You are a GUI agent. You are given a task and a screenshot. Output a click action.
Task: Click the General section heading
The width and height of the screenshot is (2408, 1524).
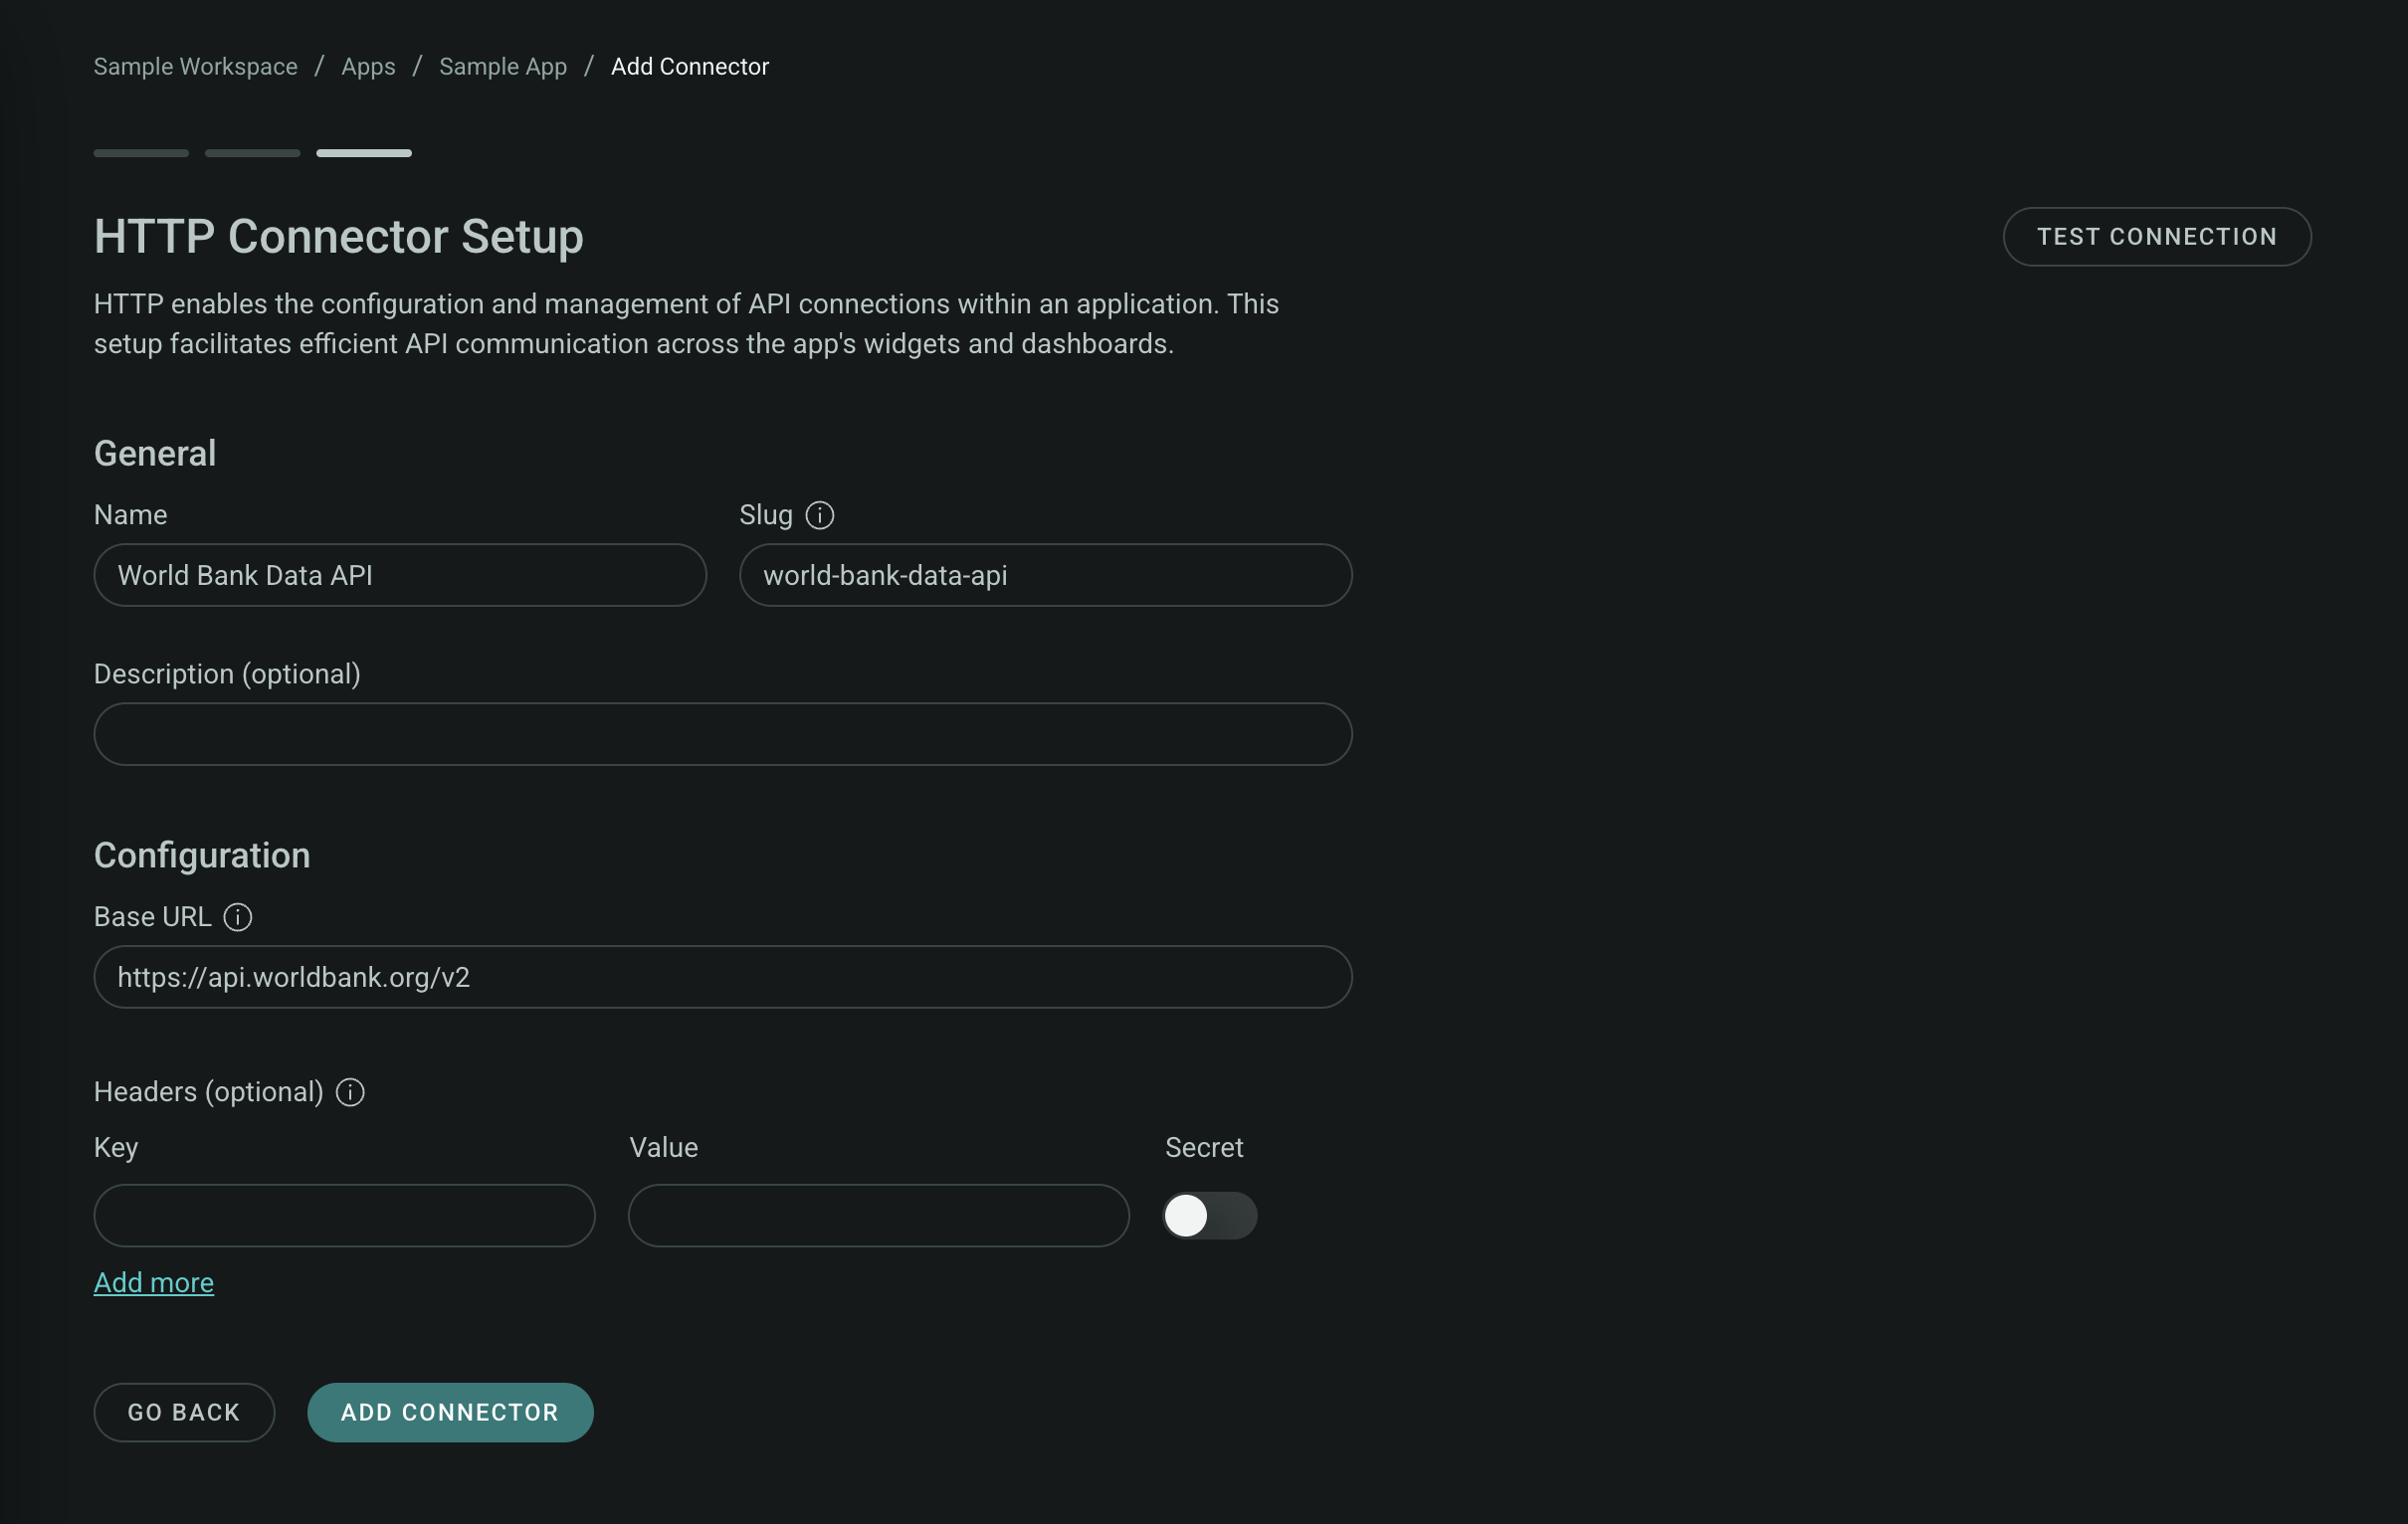pyautogui.click(x=155, y=453)
